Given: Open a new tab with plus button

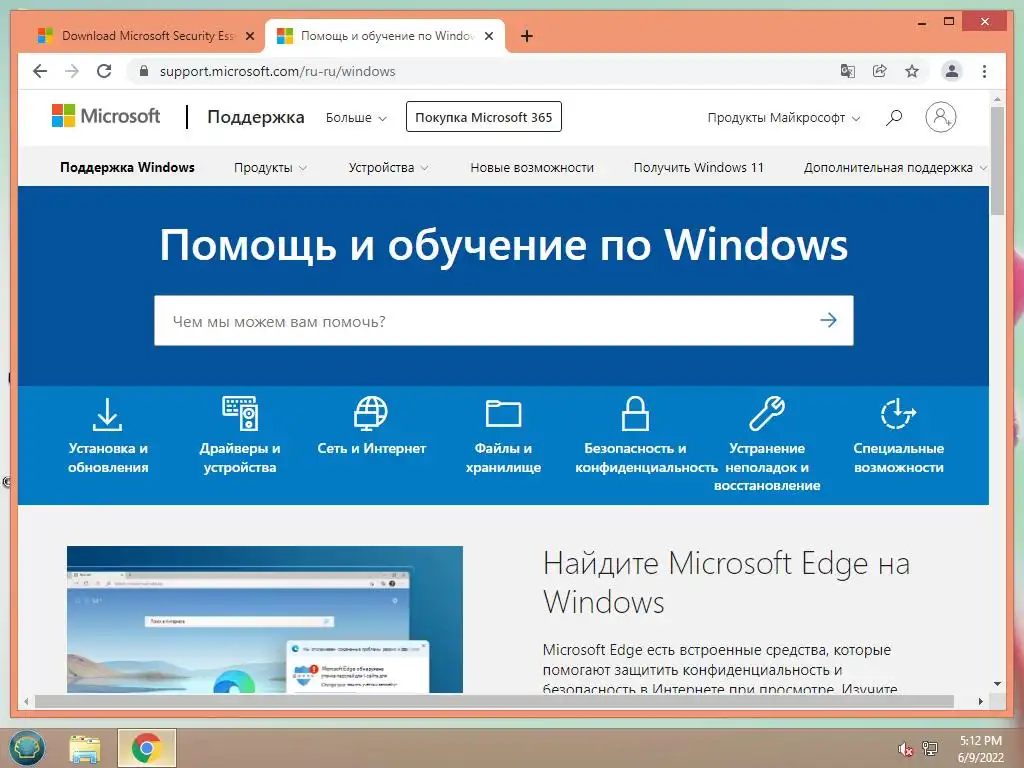Looking at the screenshot, I should pyautogui.click(x=527, y=36).
